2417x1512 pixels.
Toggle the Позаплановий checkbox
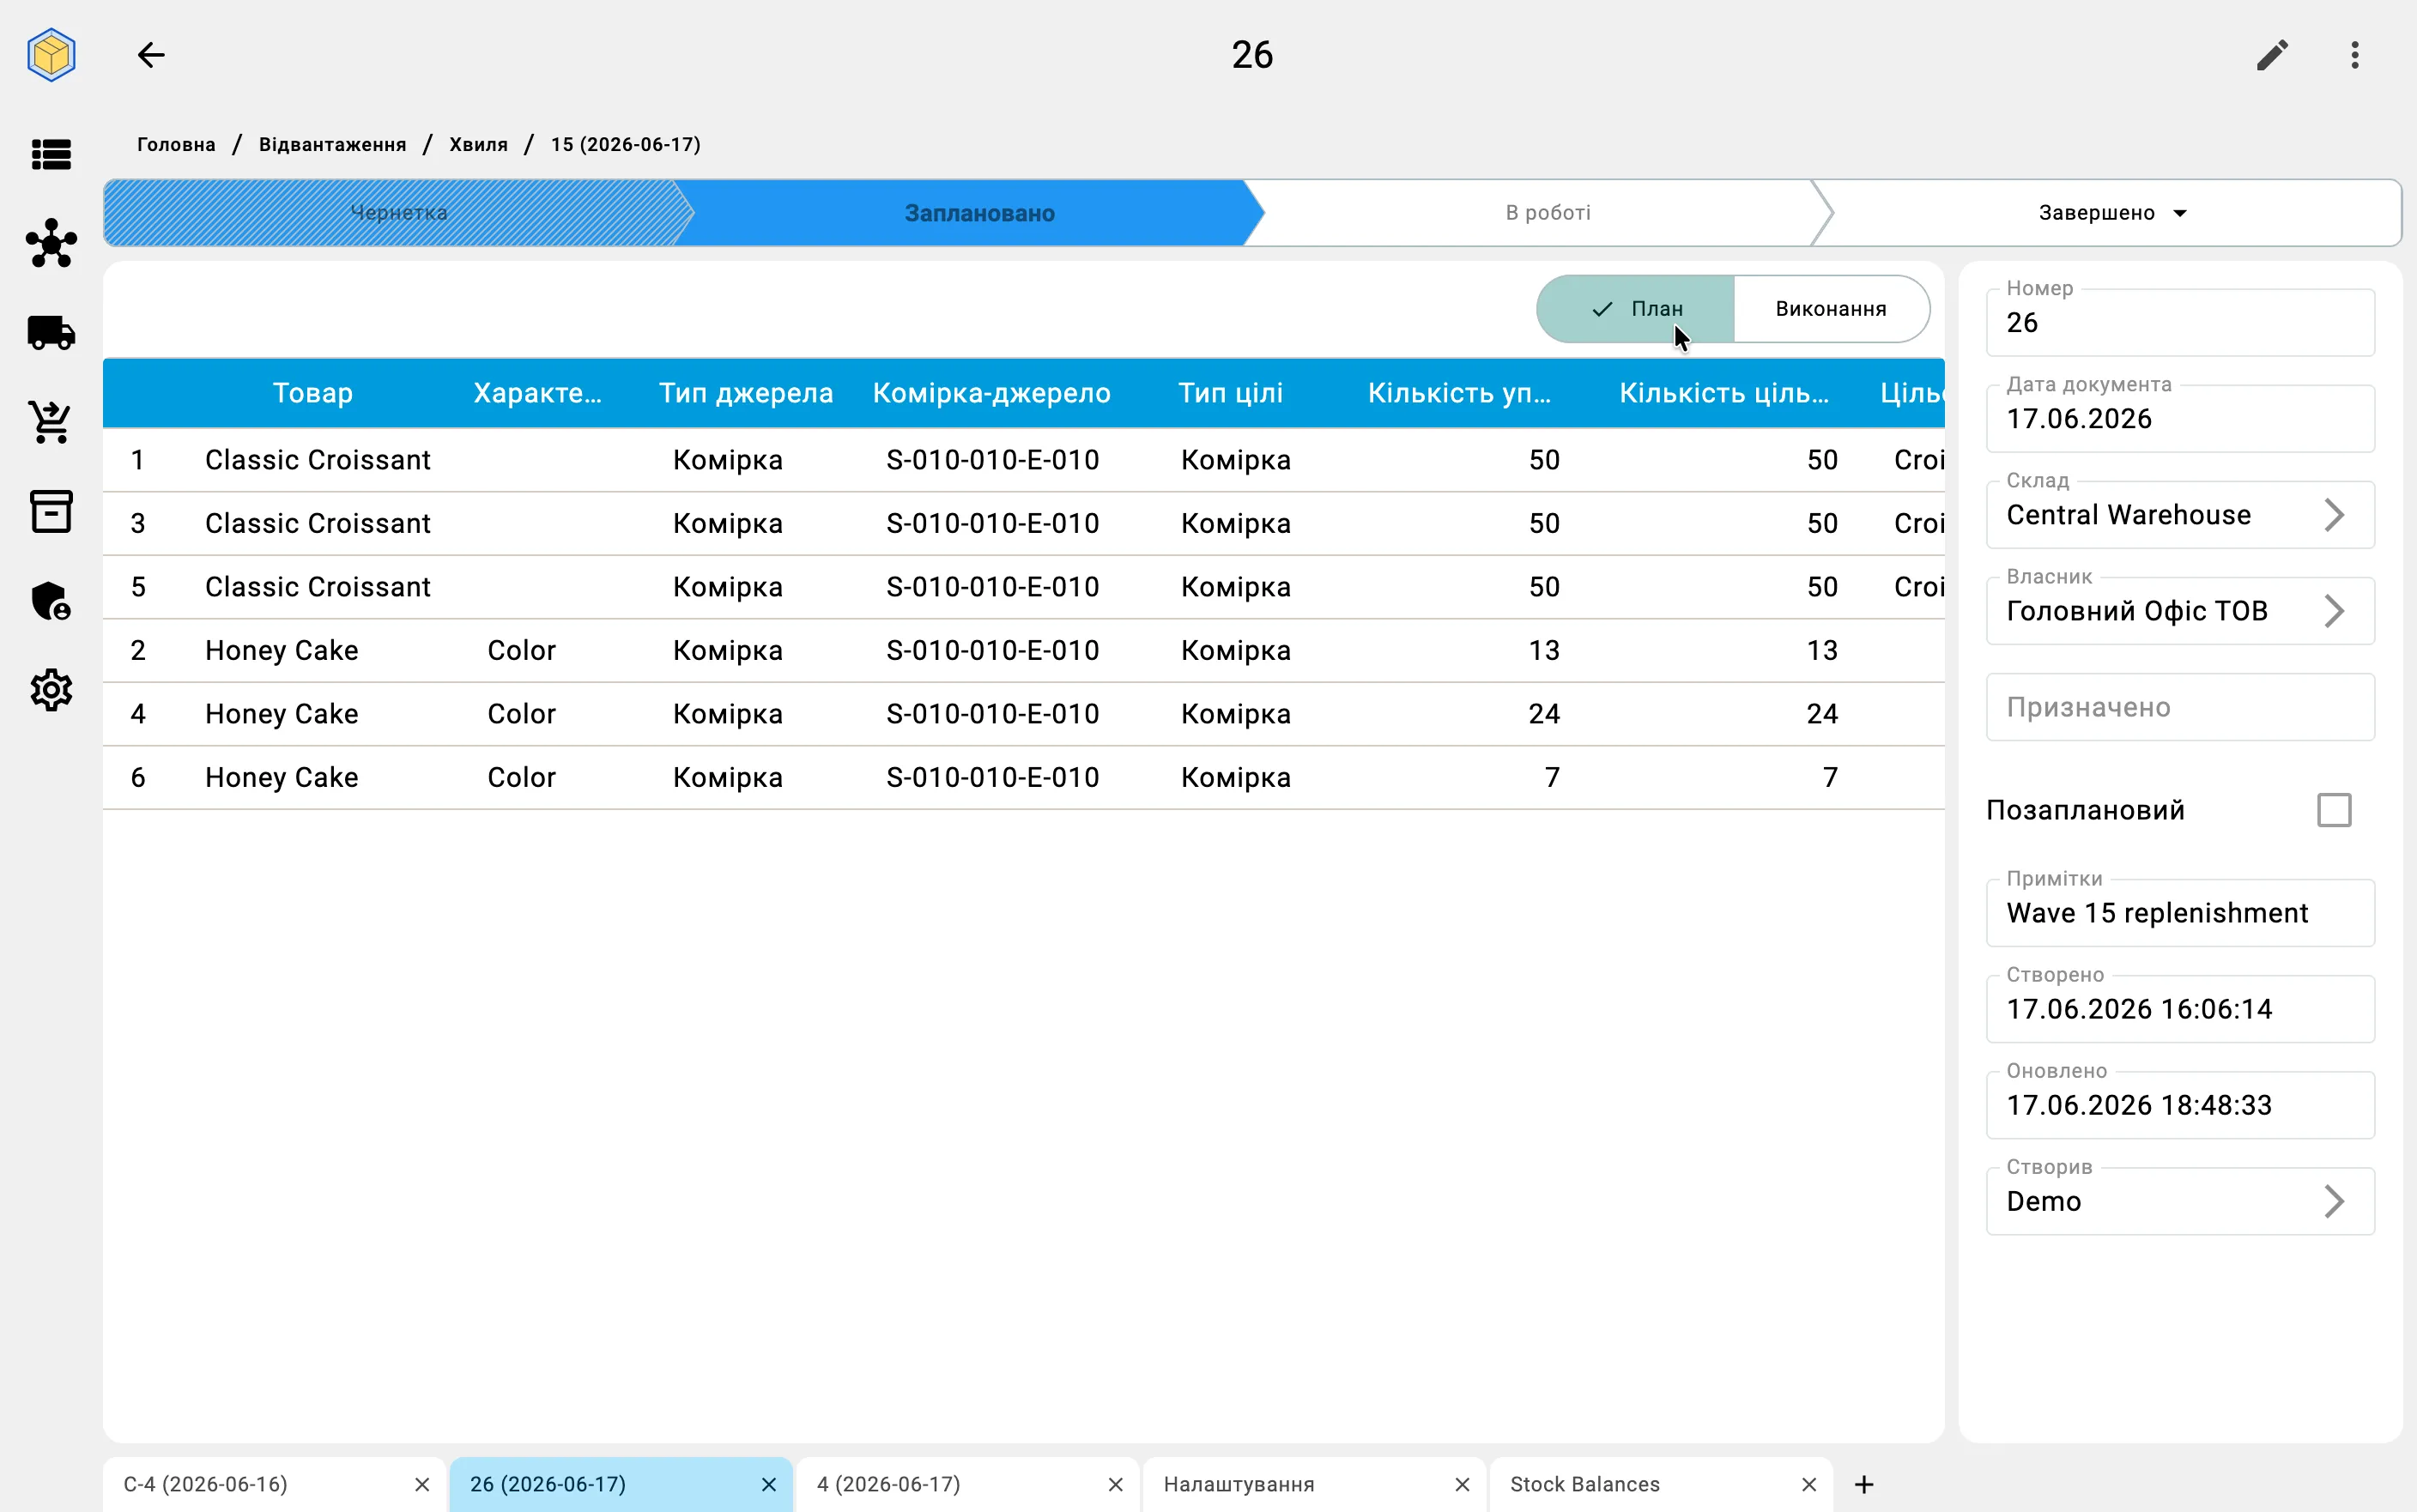click(x=2334, y=810)
